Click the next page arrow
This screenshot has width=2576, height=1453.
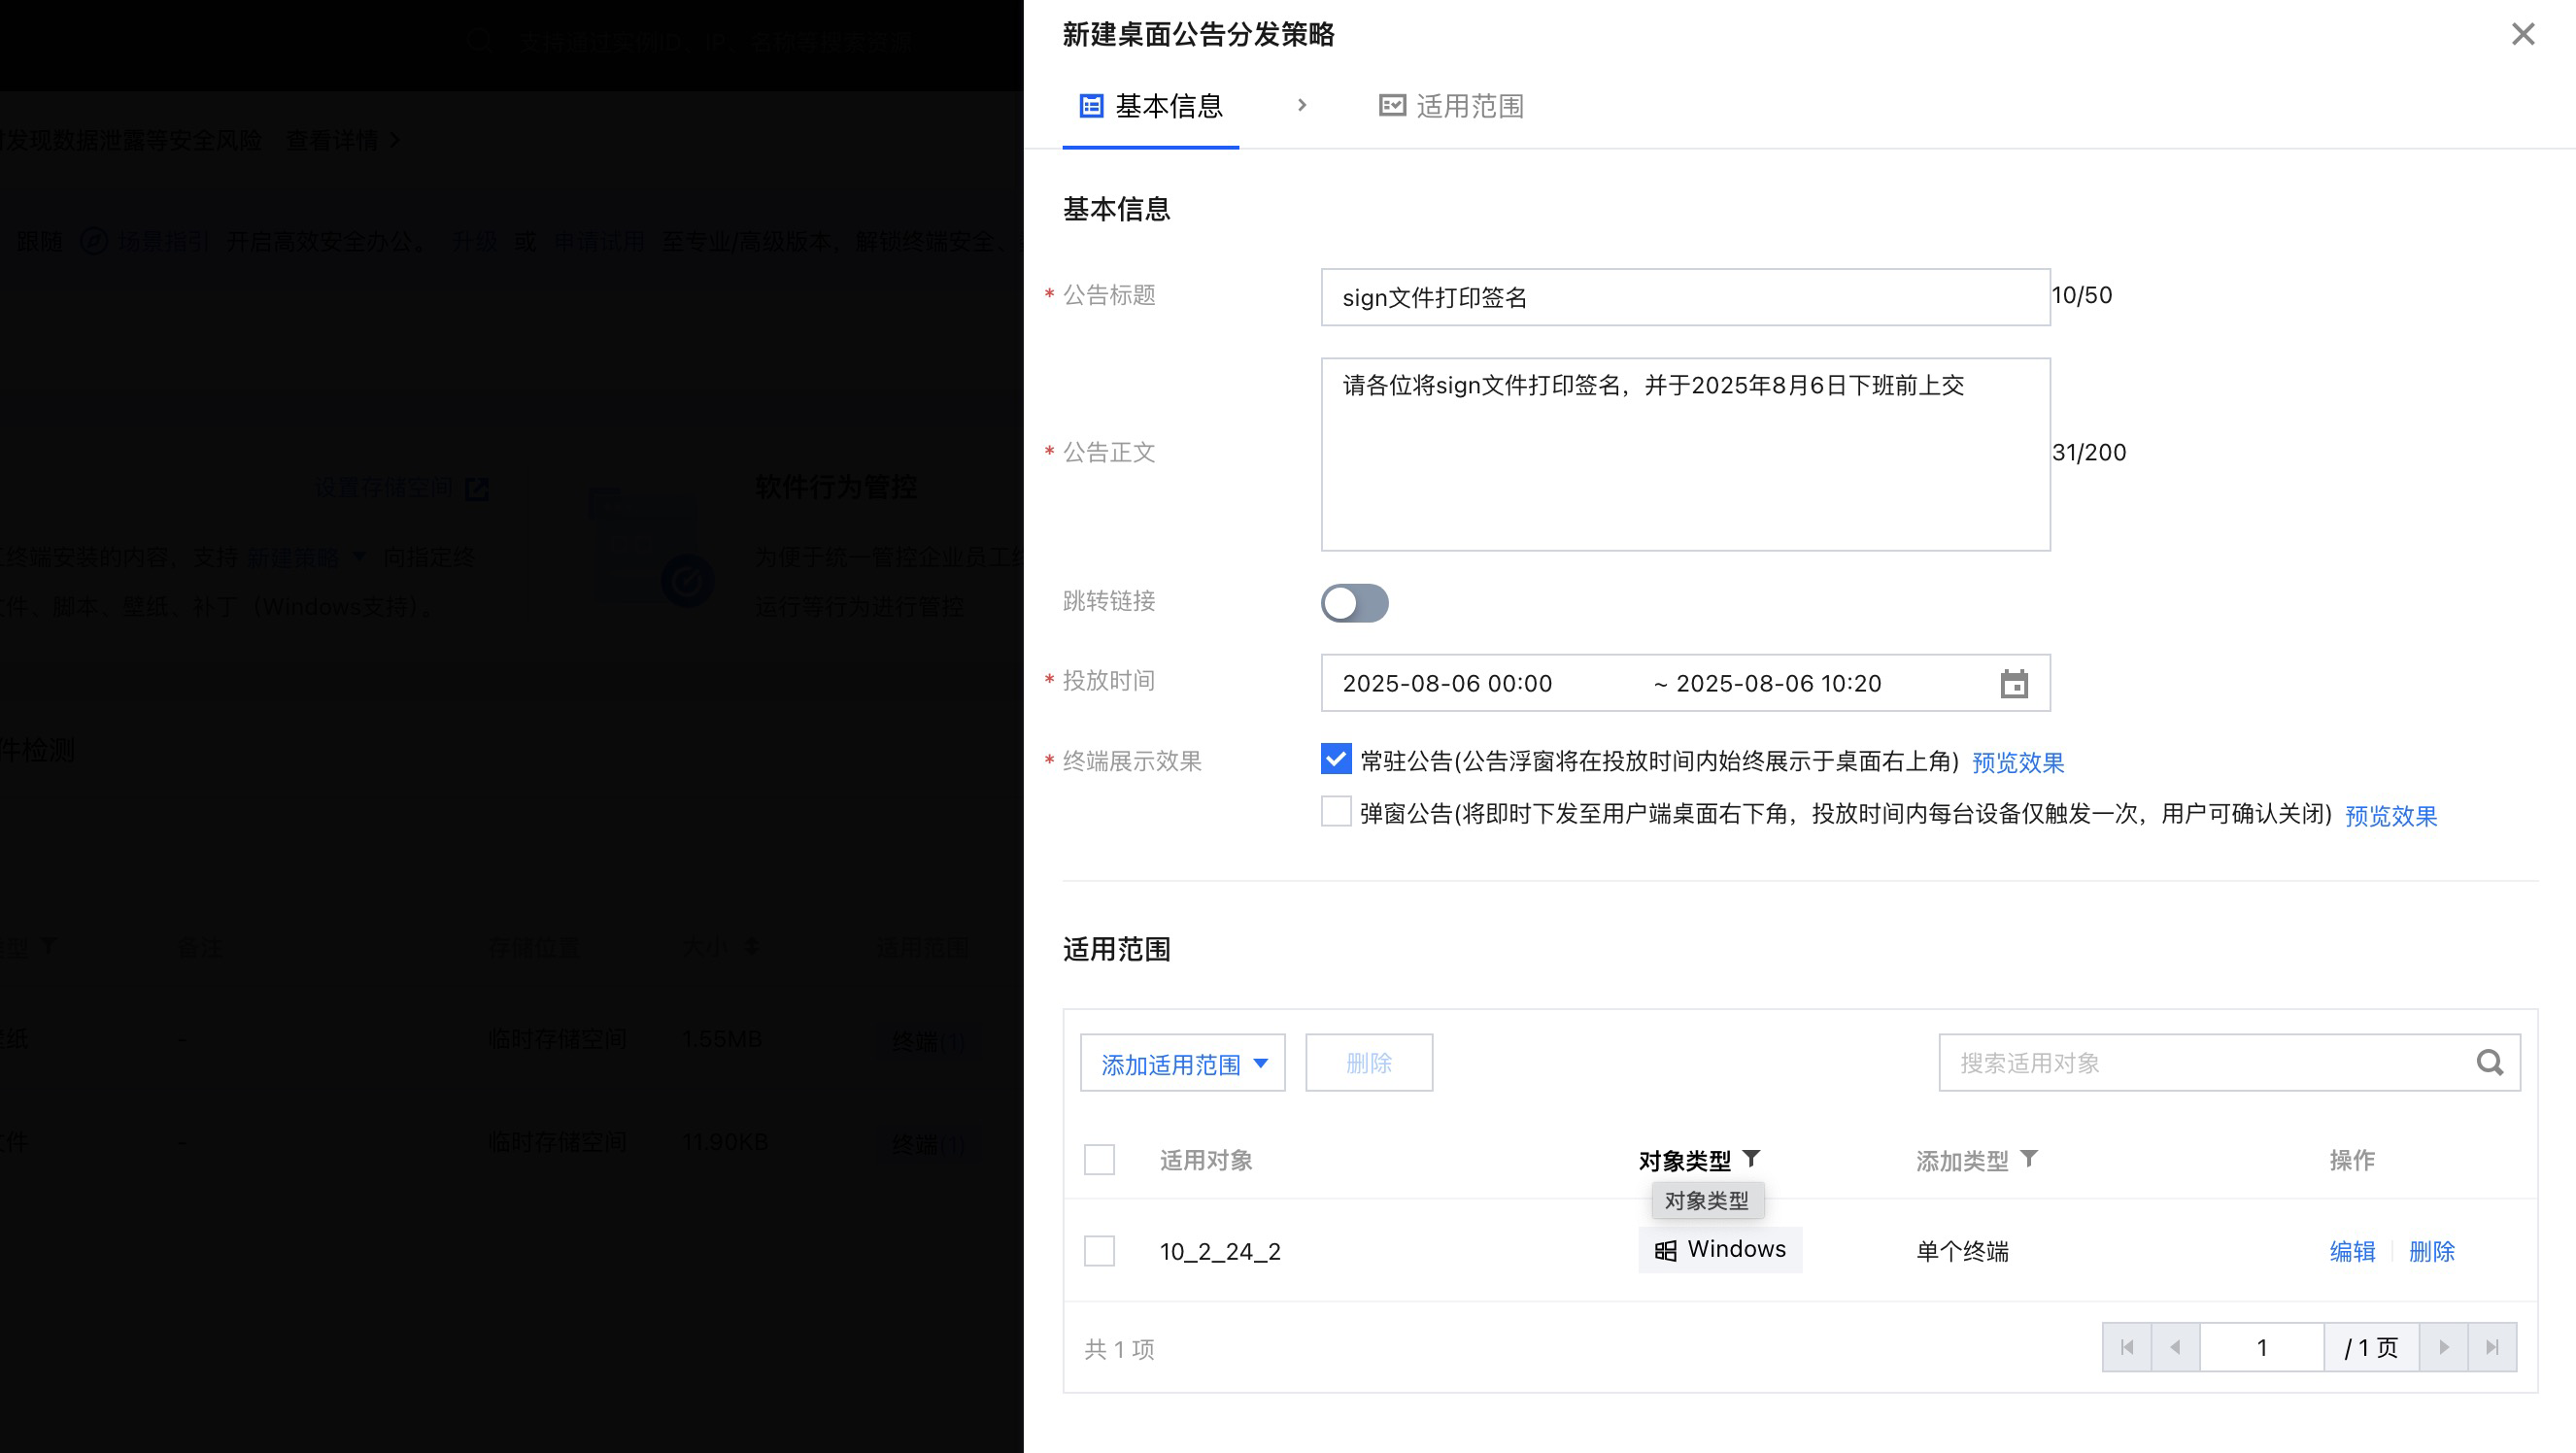[2444, 1348]
